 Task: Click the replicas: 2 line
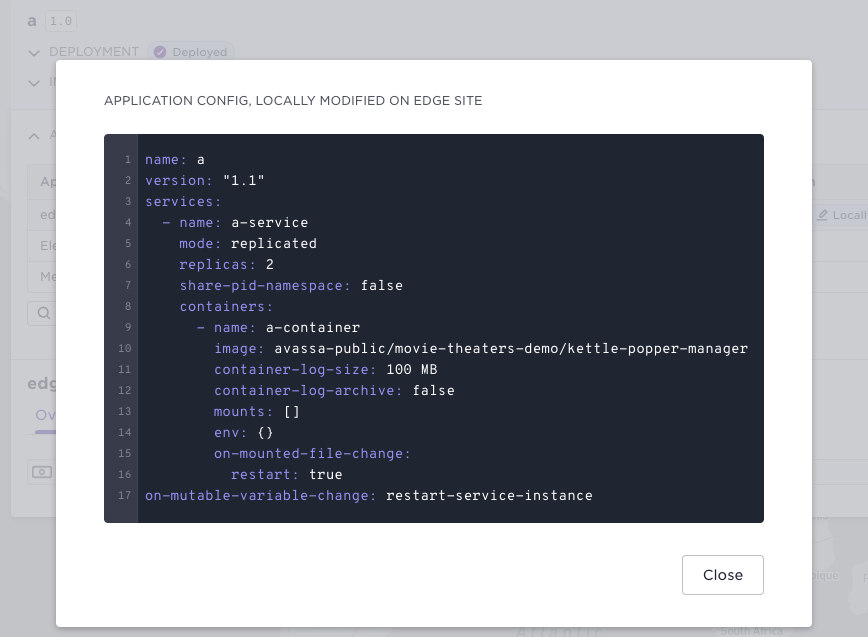pyautogui.click(x=226, y=265)
